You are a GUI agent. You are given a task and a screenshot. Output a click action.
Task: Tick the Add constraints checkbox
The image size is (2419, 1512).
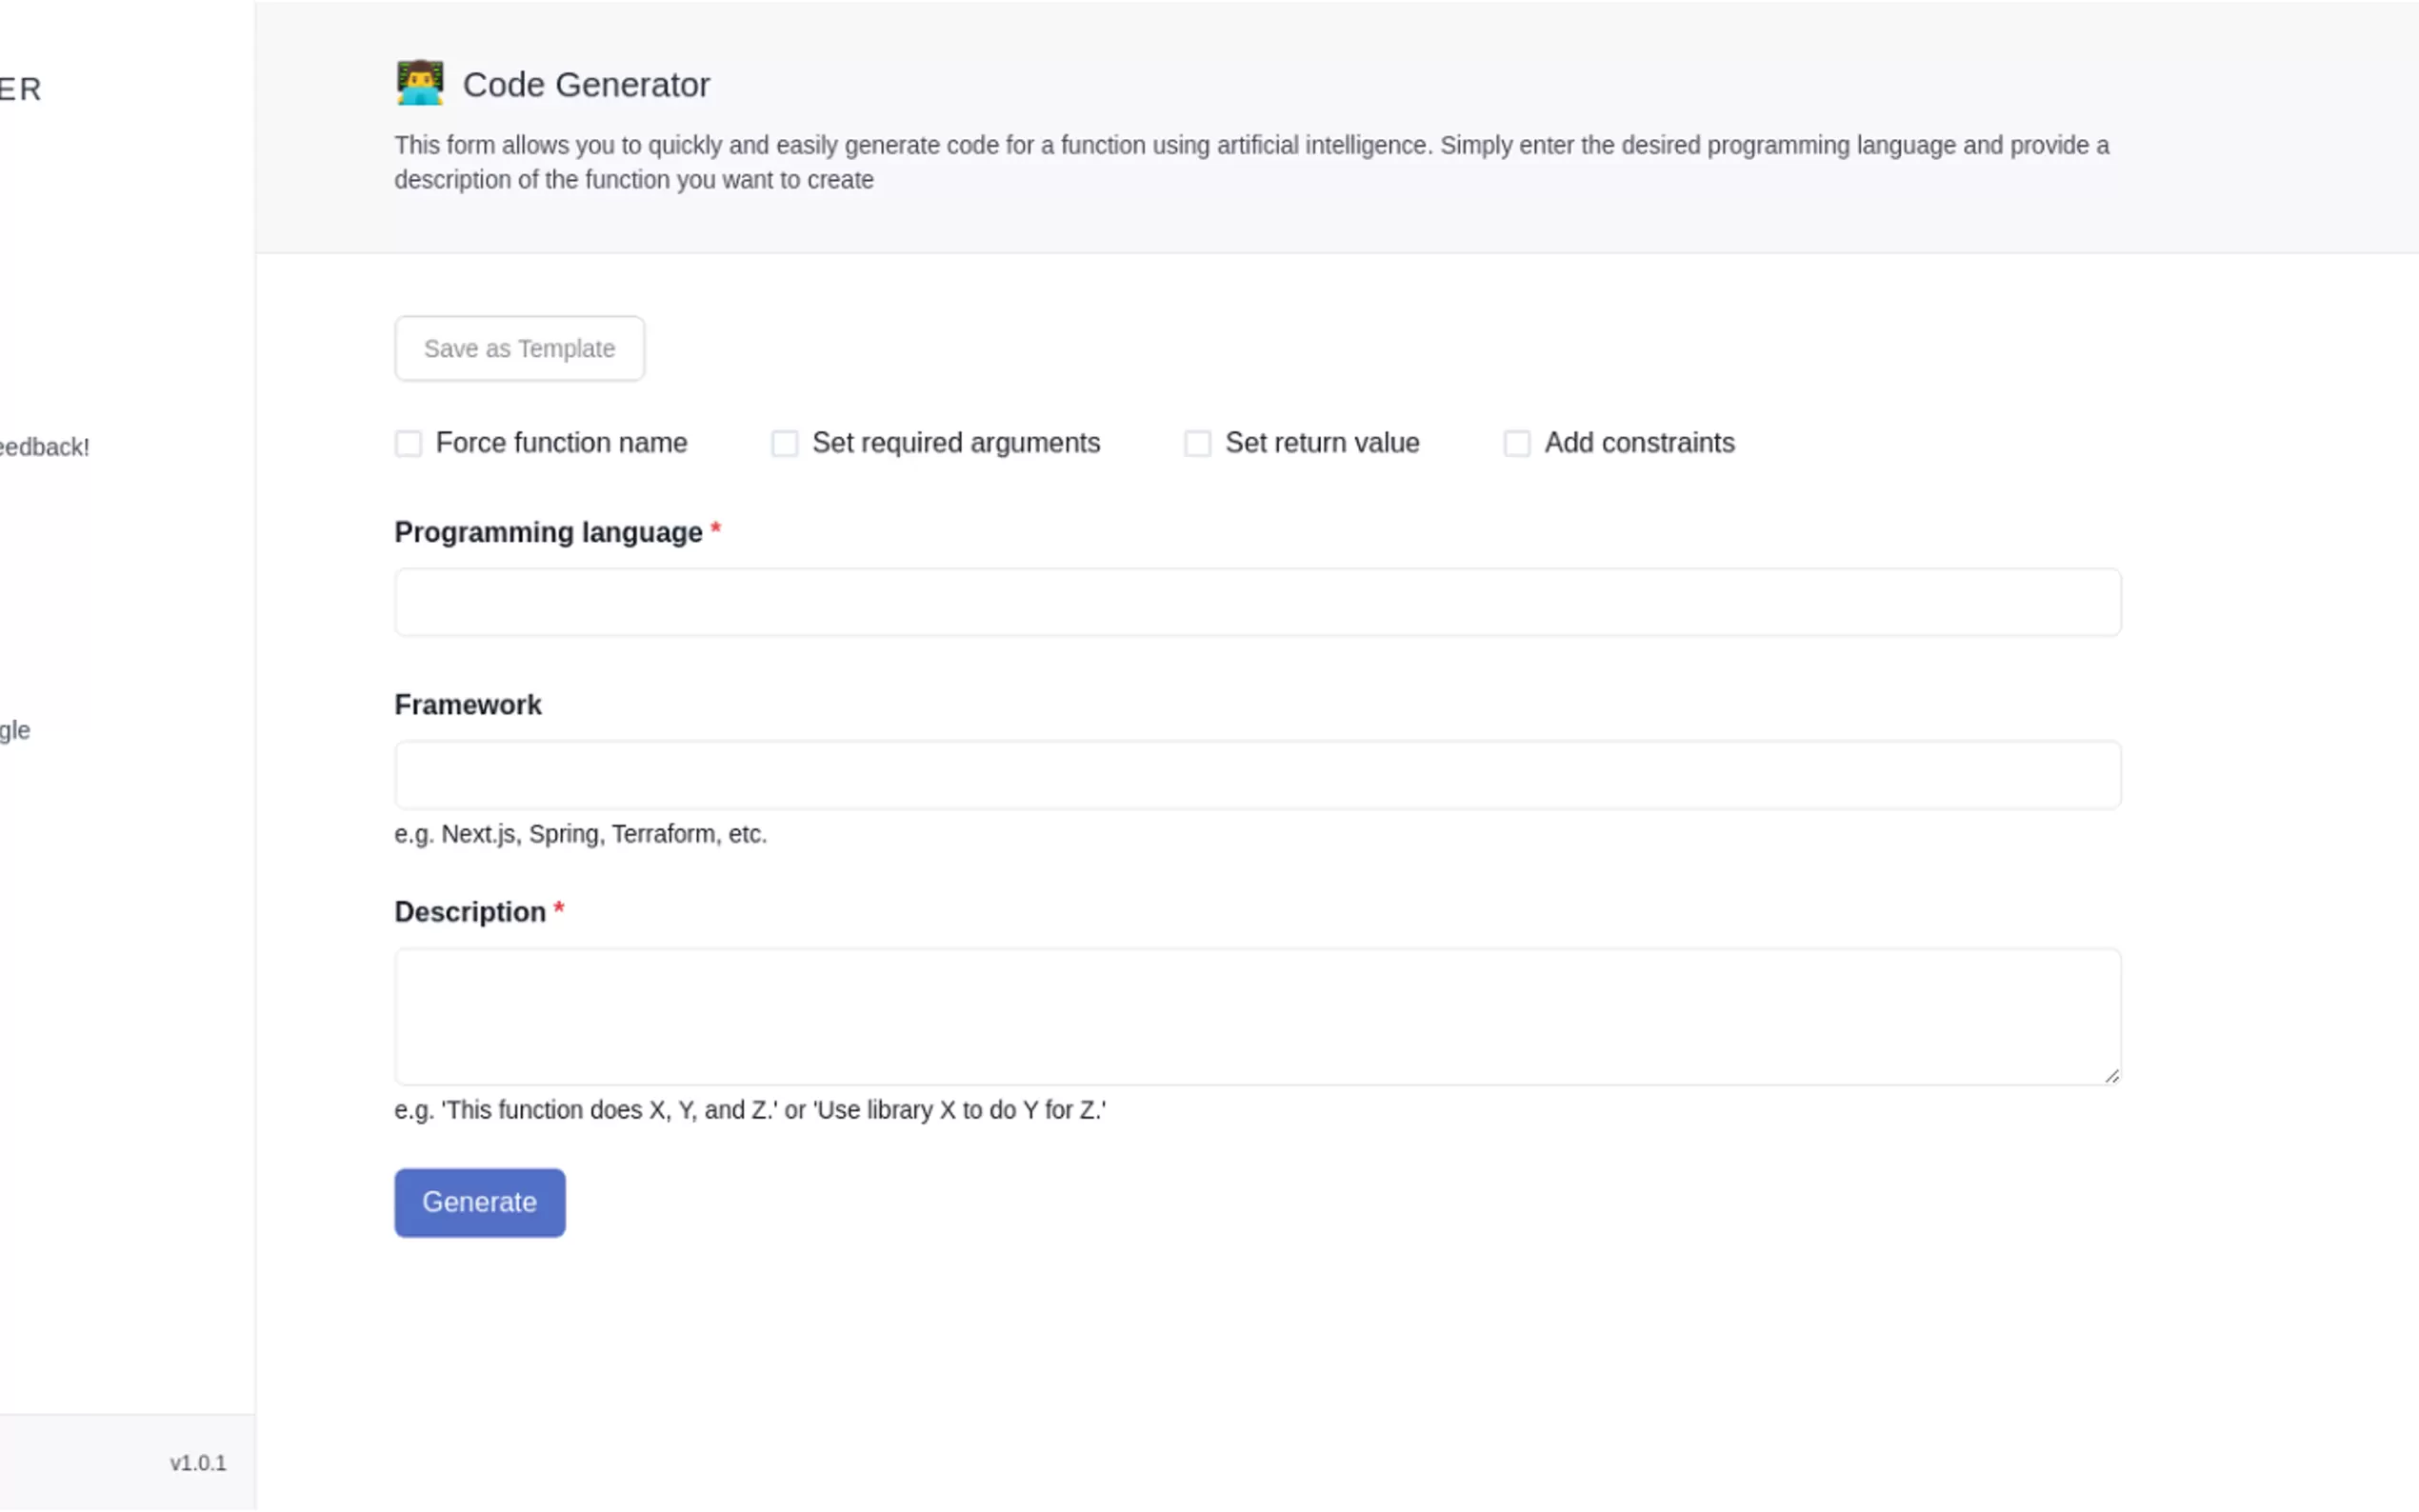(1516, 443)
